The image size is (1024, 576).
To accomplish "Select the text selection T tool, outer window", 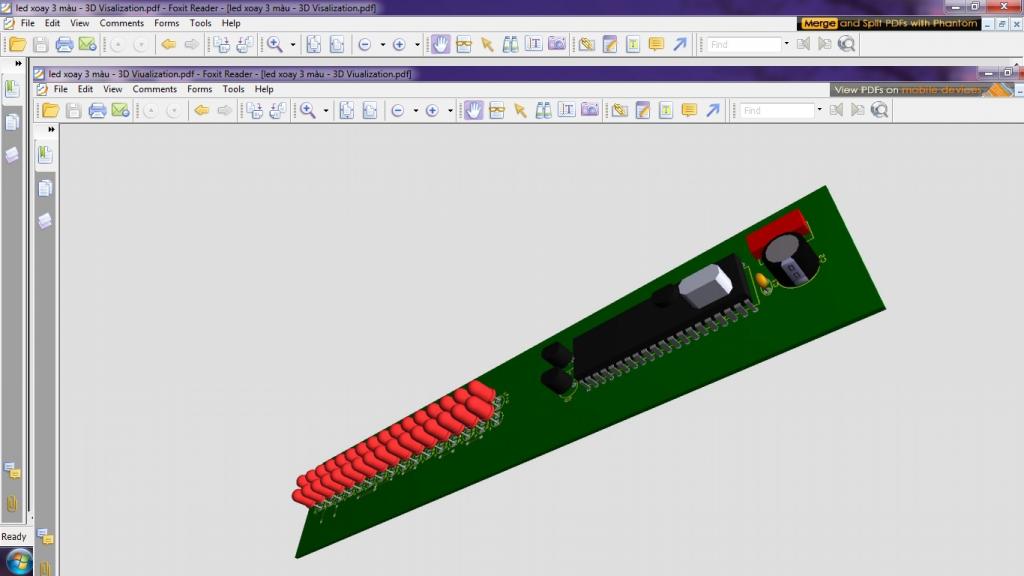I will tap(534, 44).
